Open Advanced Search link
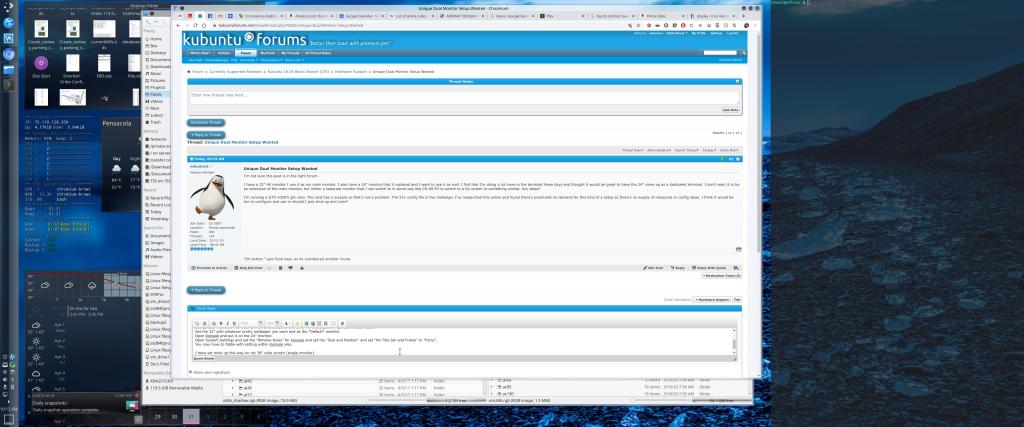 [x=730, y=60]
